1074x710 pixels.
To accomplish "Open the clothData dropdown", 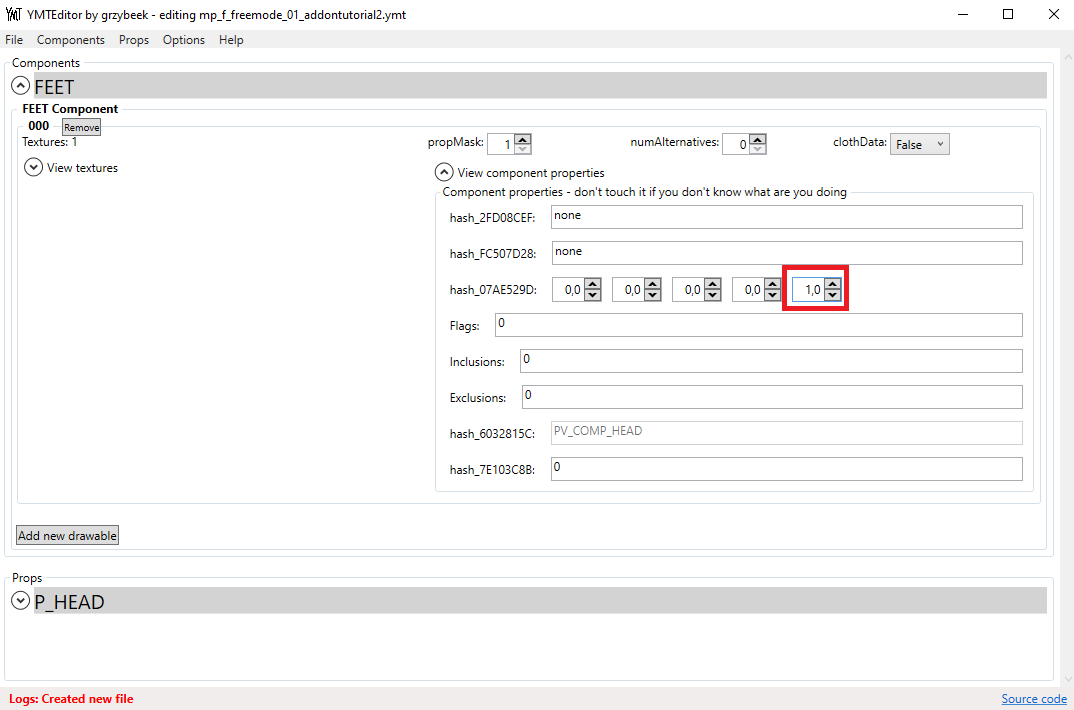I will click(919, 144).
